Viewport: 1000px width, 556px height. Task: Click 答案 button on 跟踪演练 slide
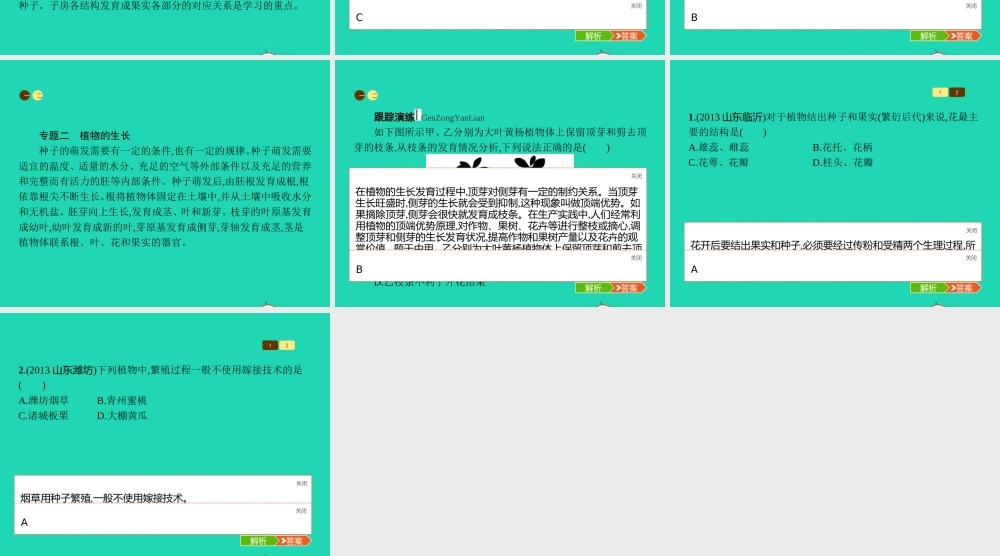[x=629, y=288]
